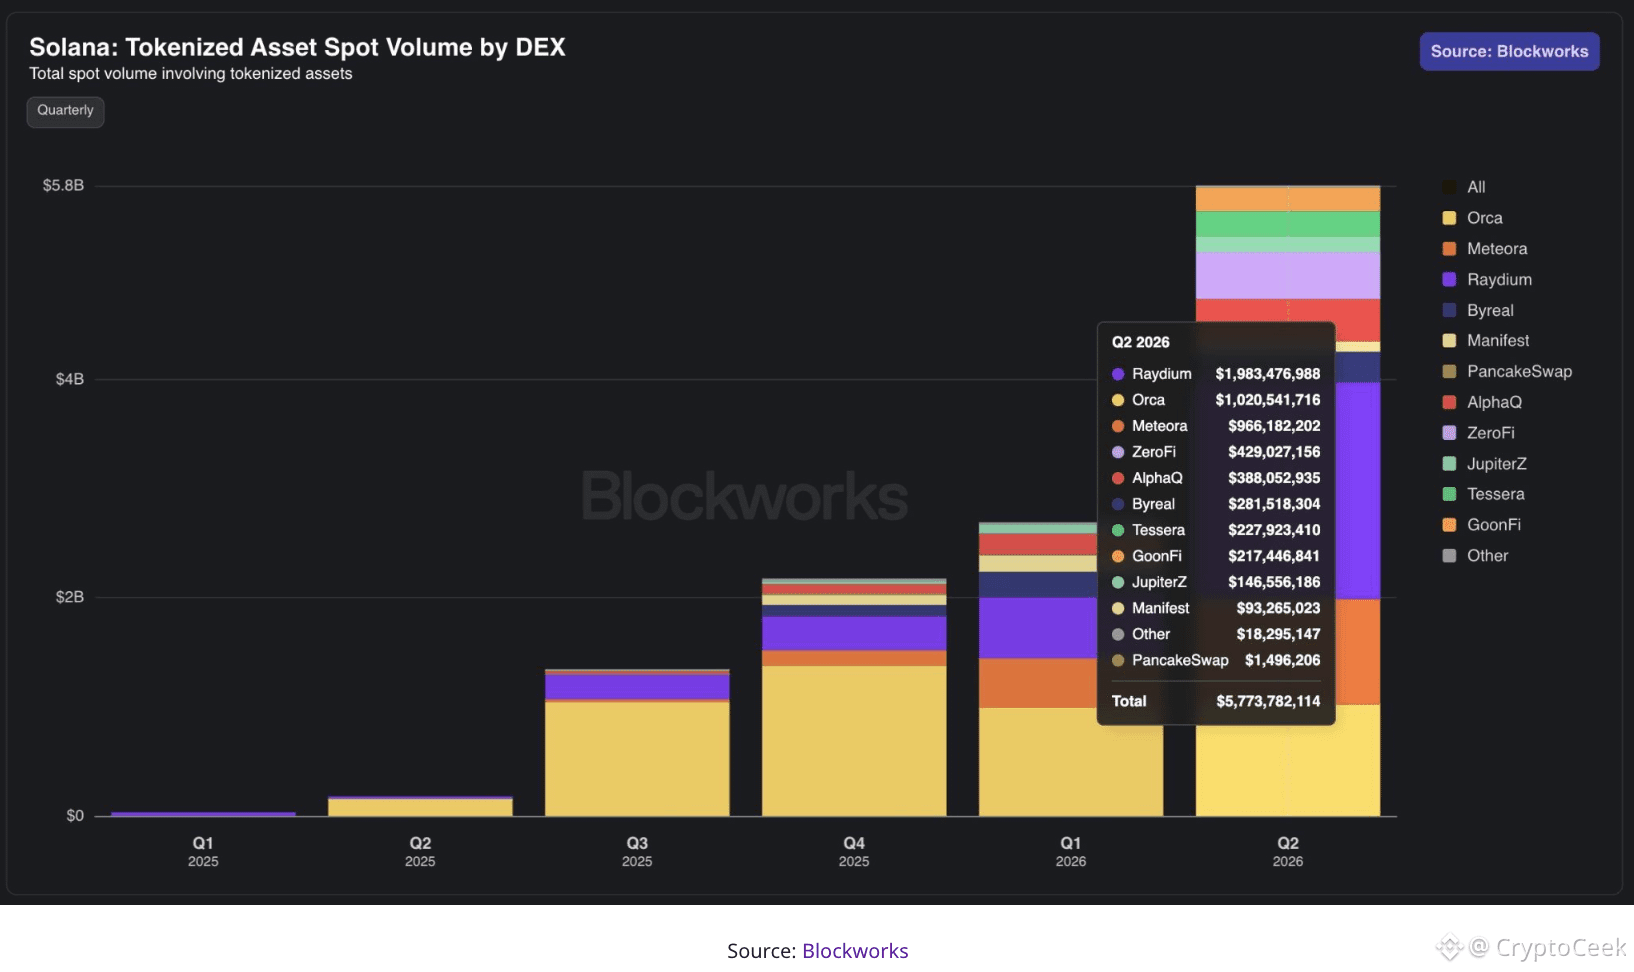
Task: Toggle ZeroFi series in the legend
Action: (x=1478, y=433)
